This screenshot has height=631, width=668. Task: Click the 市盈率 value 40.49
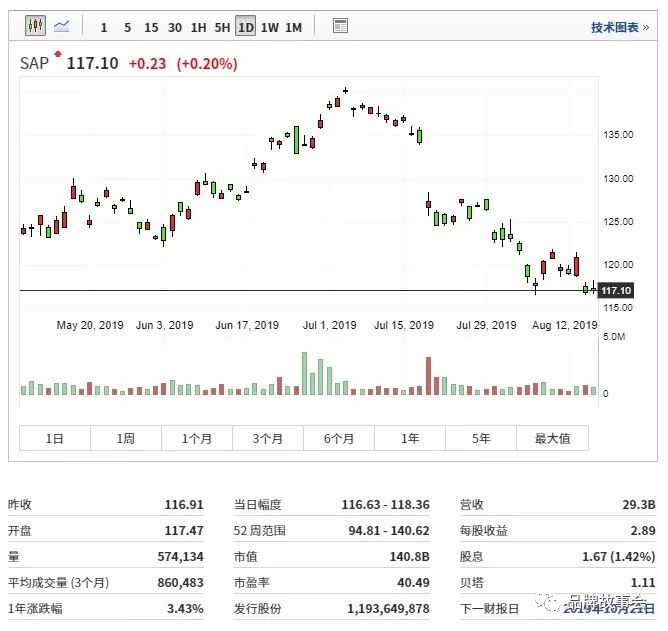pyautogui.click(x=413, y=582)
